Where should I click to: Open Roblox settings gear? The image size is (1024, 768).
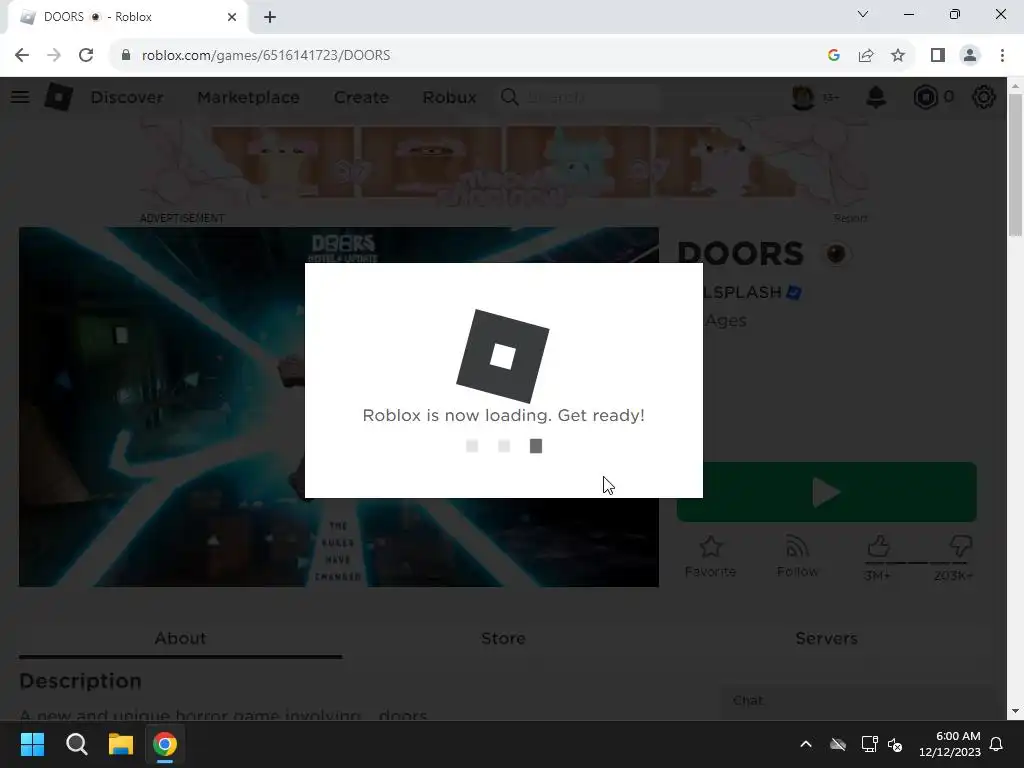click(x=984, y=97)
